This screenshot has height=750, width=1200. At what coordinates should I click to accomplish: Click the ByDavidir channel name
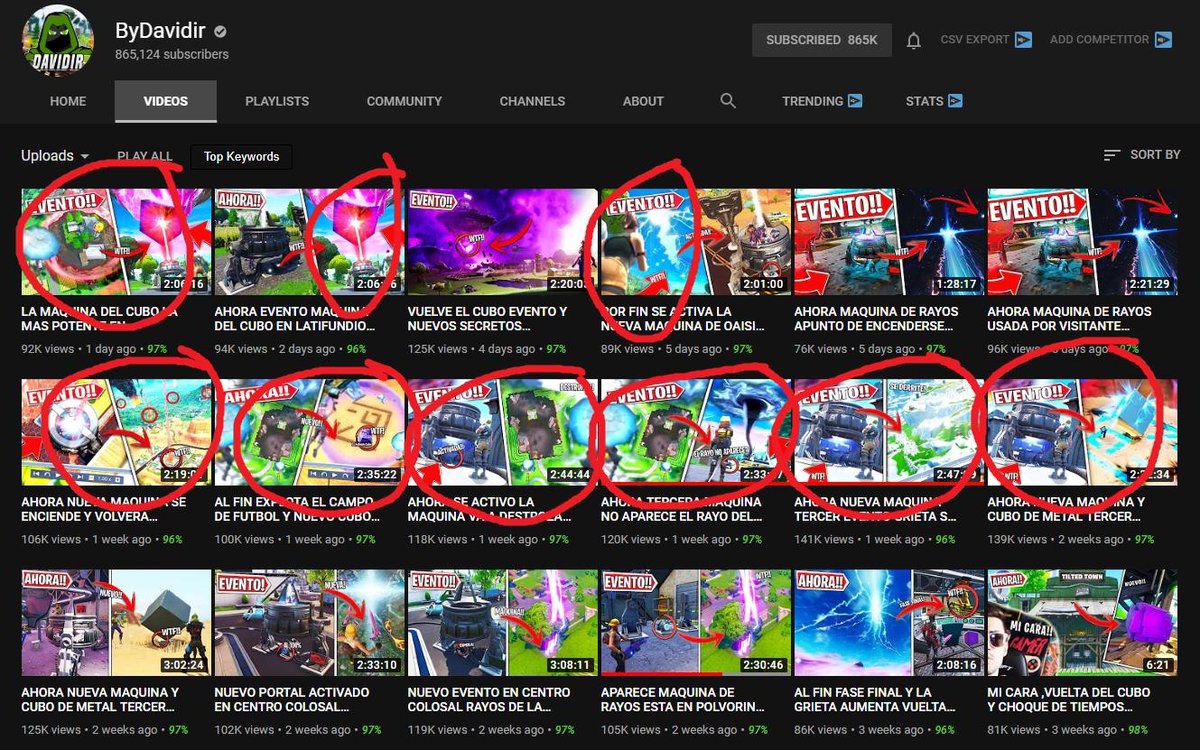click(160, 30)
